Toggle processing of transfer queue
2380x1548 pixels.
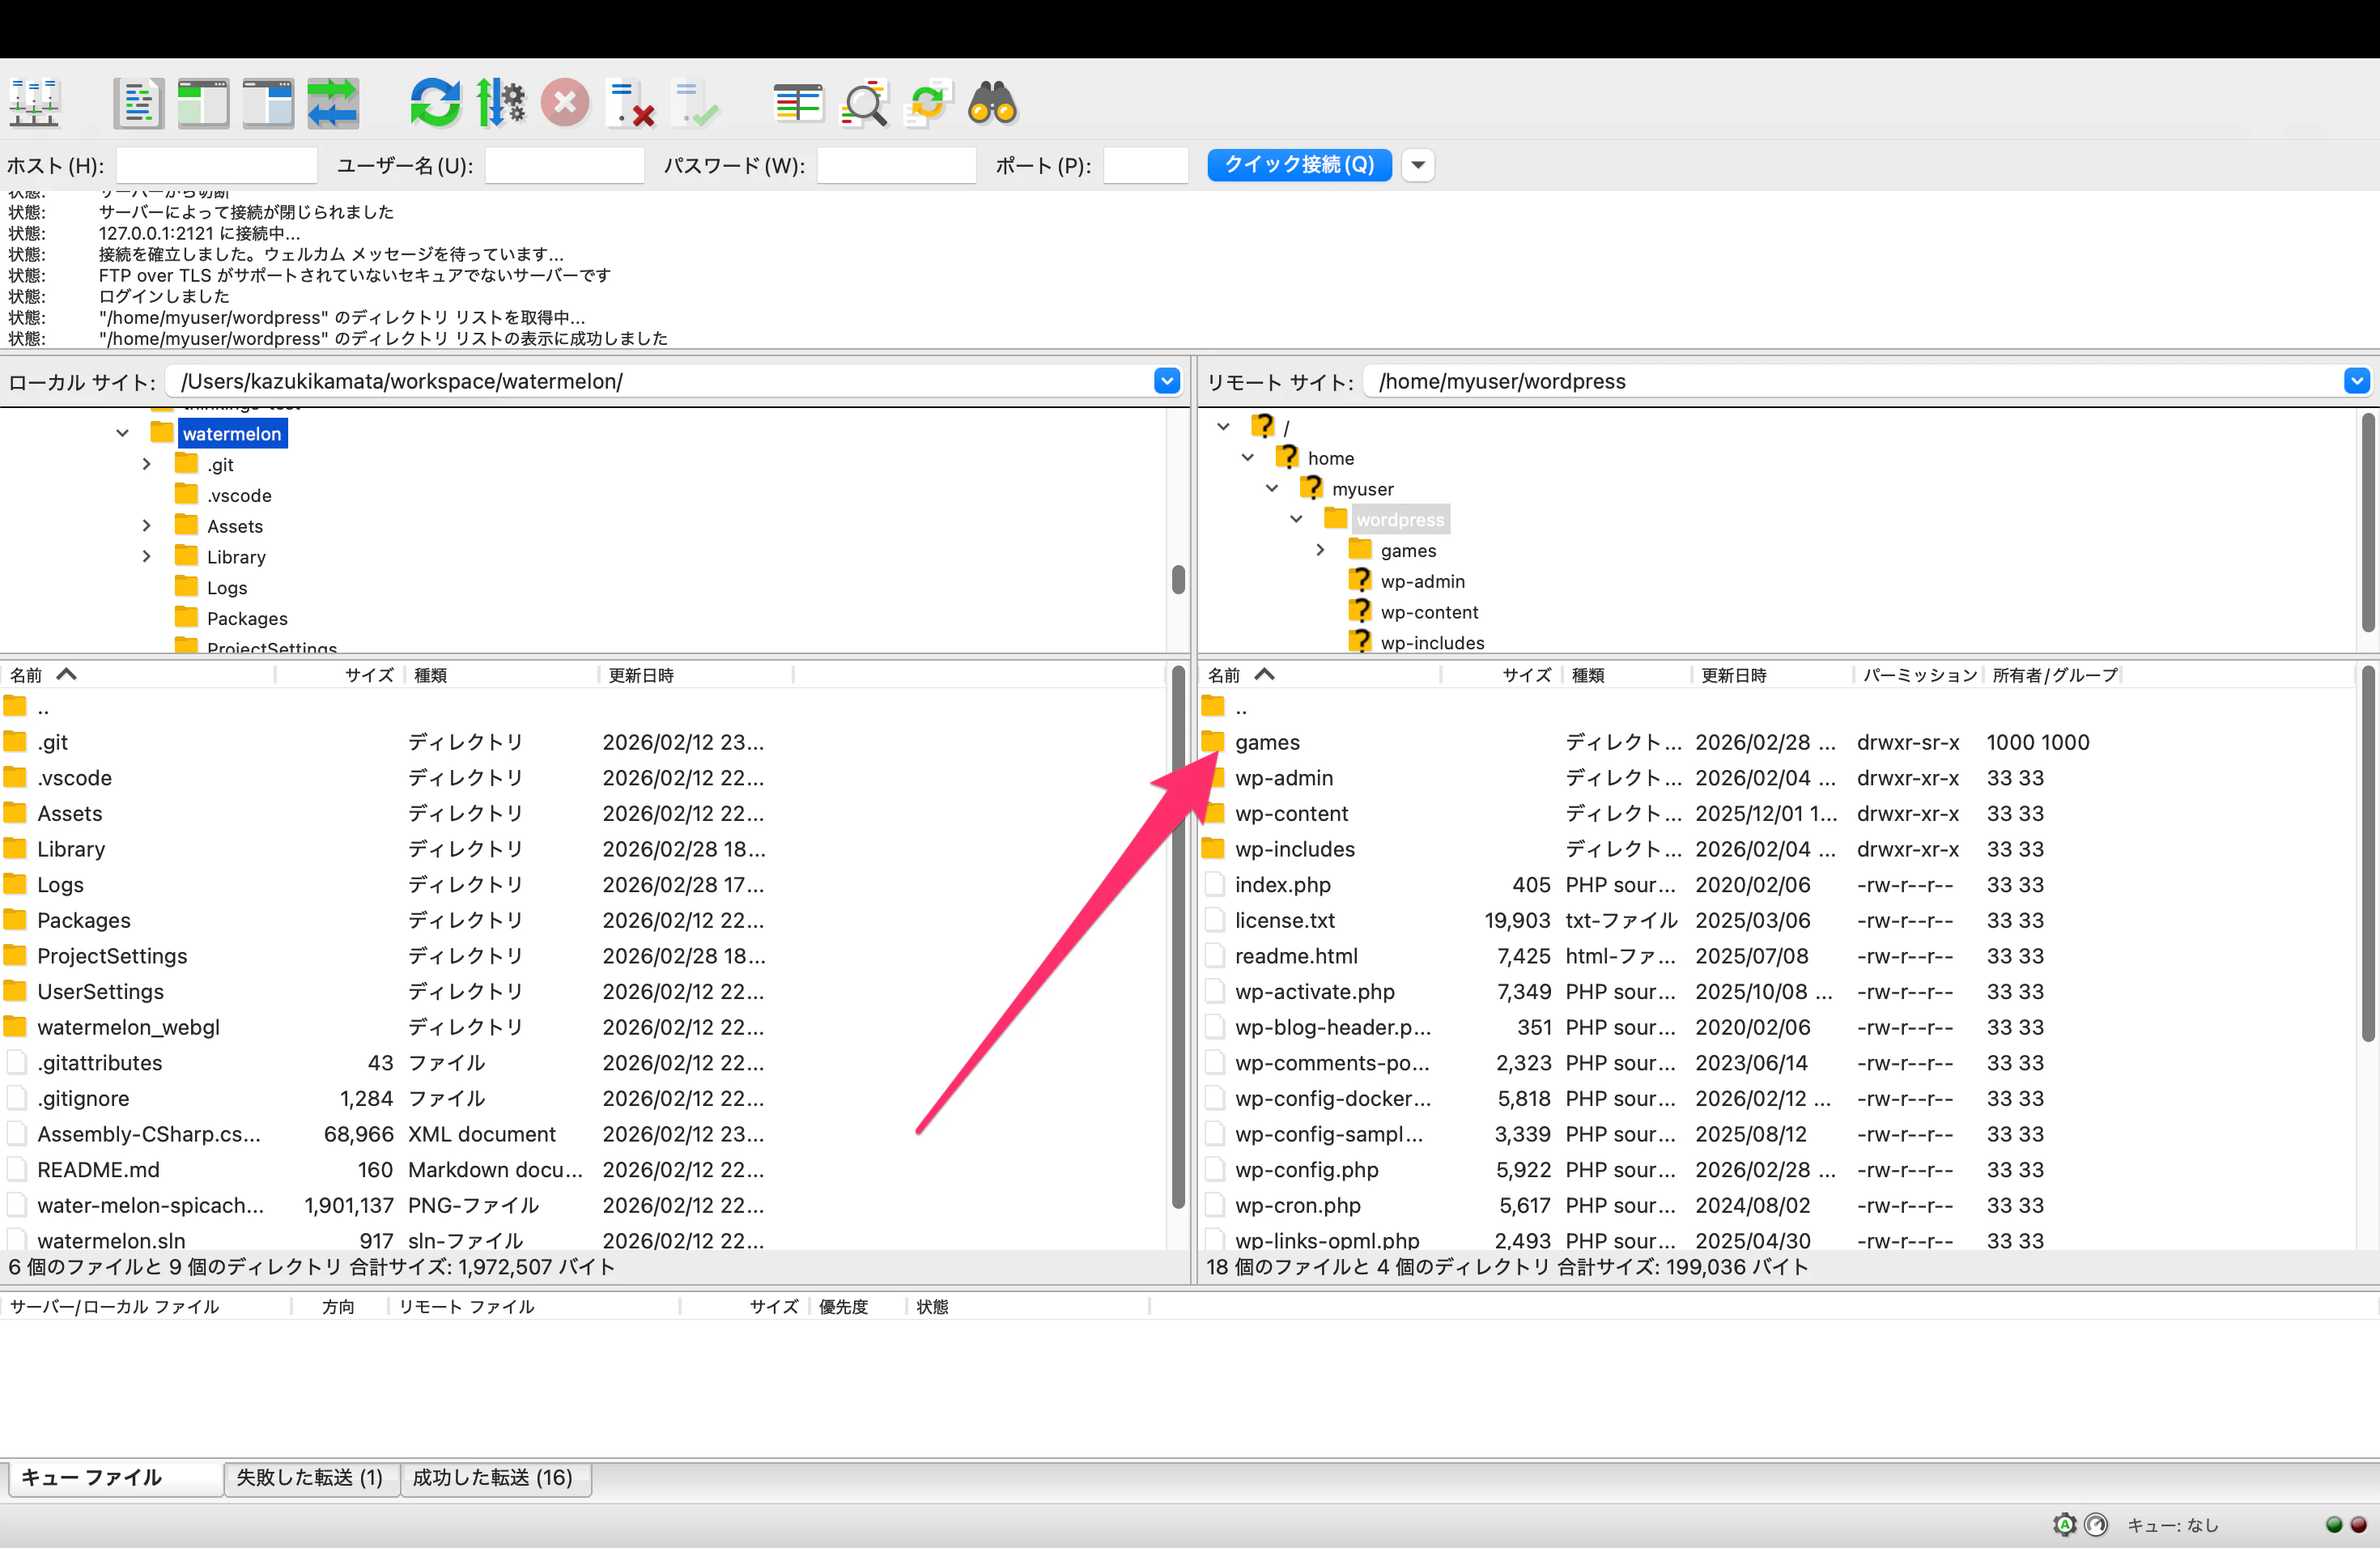pos(500,103)
